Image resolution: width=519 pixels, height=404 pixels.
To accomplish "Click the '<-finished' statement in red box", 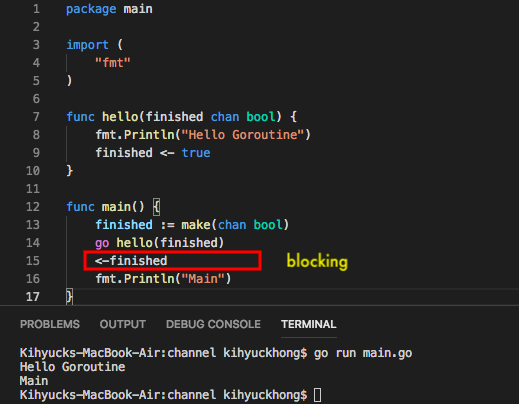I will 131,261.
